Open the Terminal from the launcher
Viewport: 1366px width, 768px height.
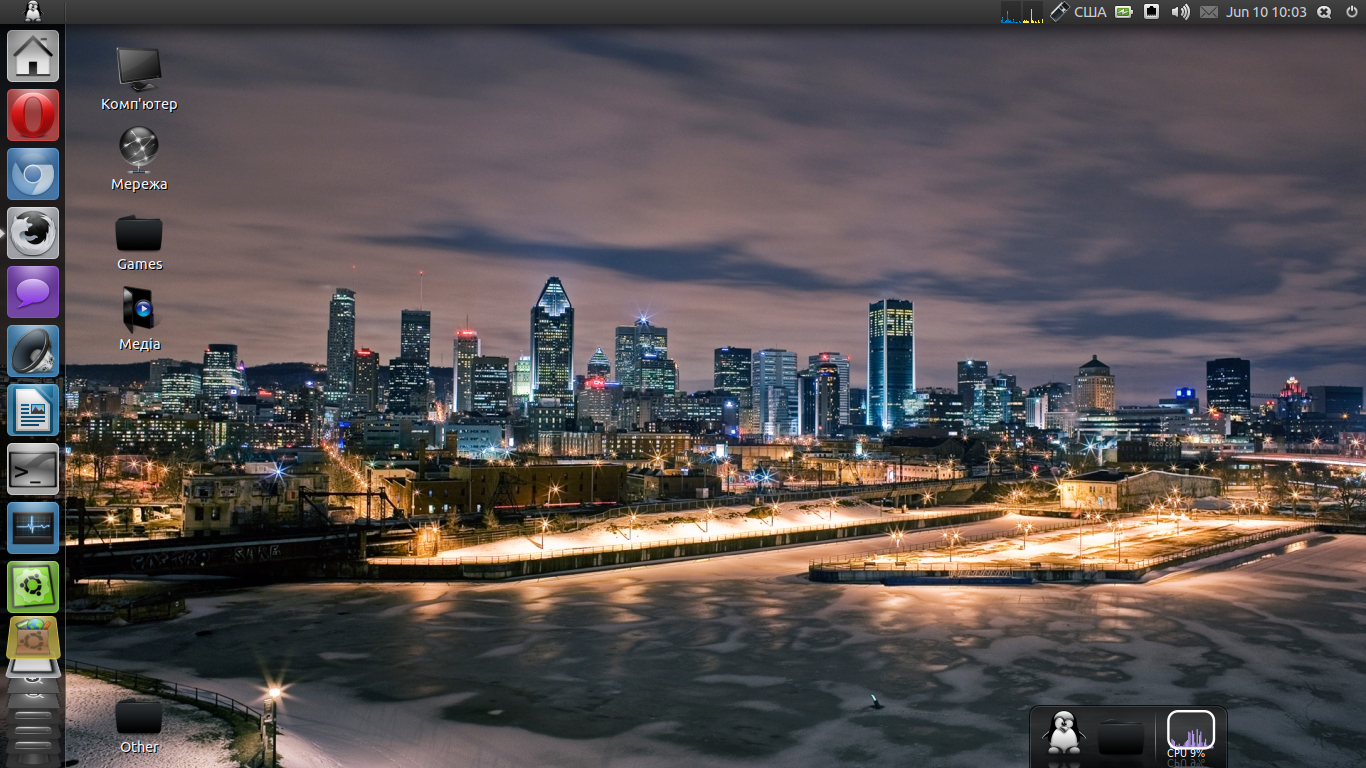(33, 470)
